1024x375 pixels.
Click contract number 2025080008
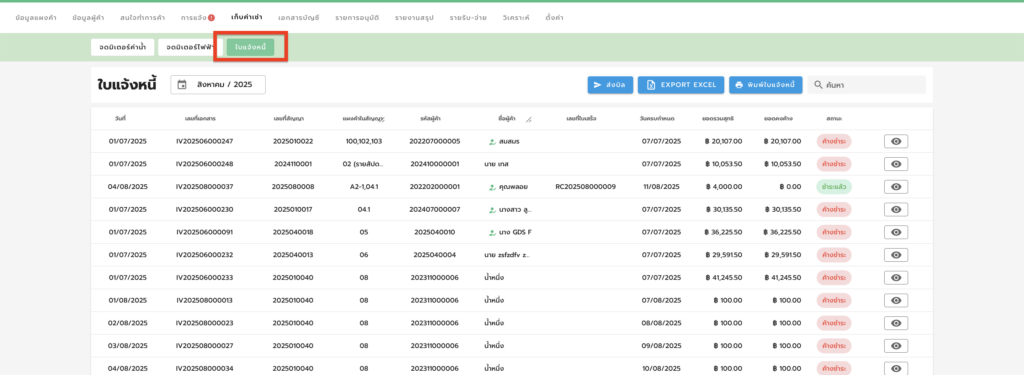[293, 187]
